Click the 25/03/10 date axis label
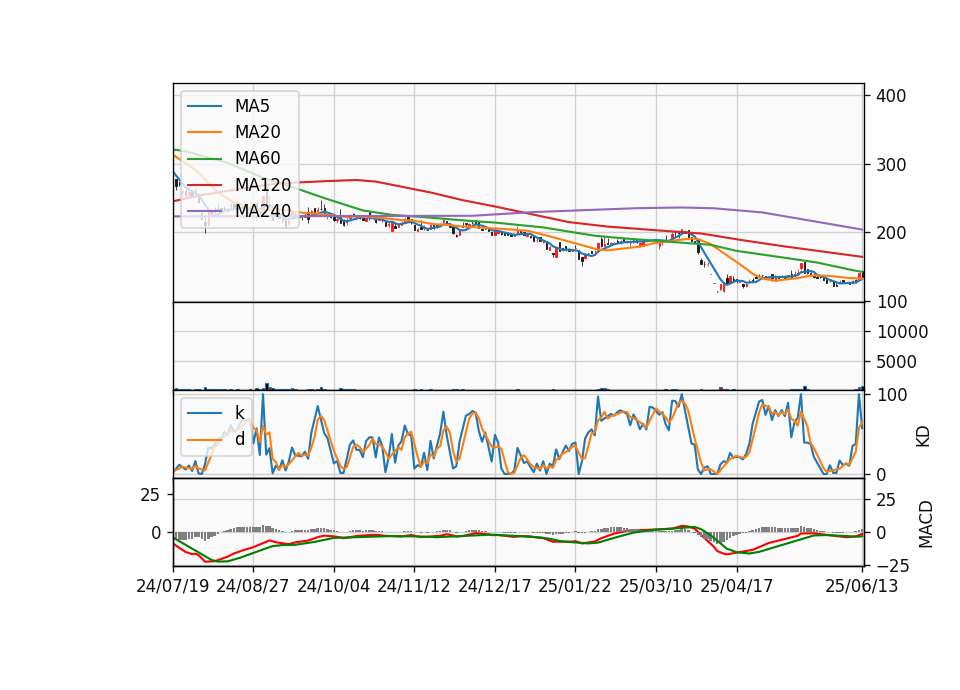The height and width of the screenshot is (690, 960). coord(656,586)
